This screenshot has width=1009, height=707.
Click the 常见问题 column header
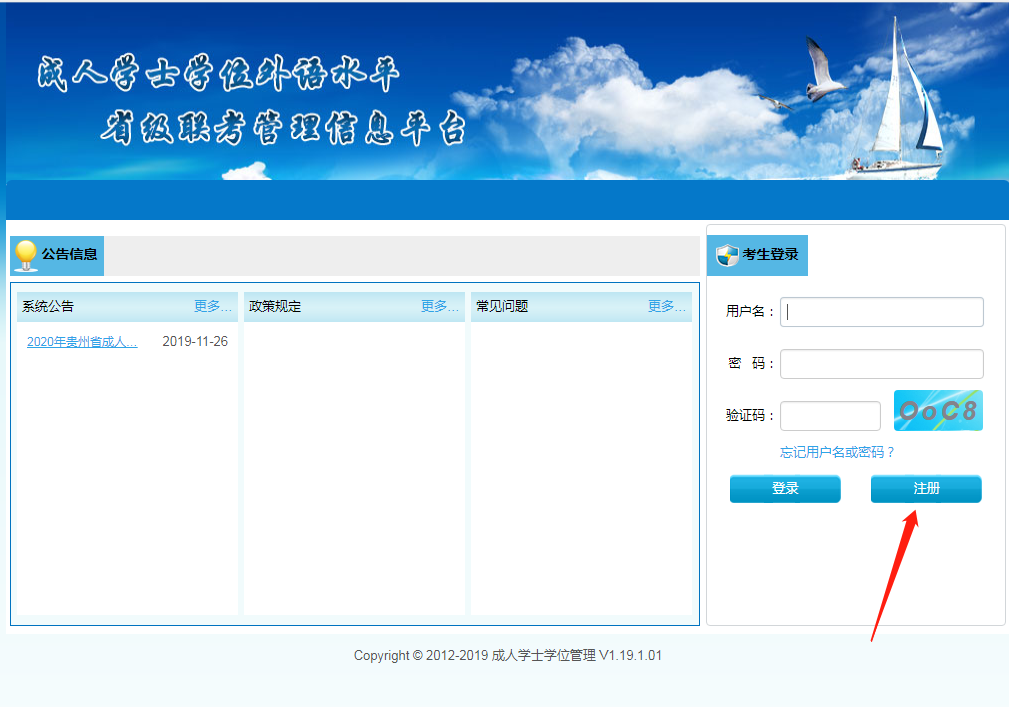502,306
